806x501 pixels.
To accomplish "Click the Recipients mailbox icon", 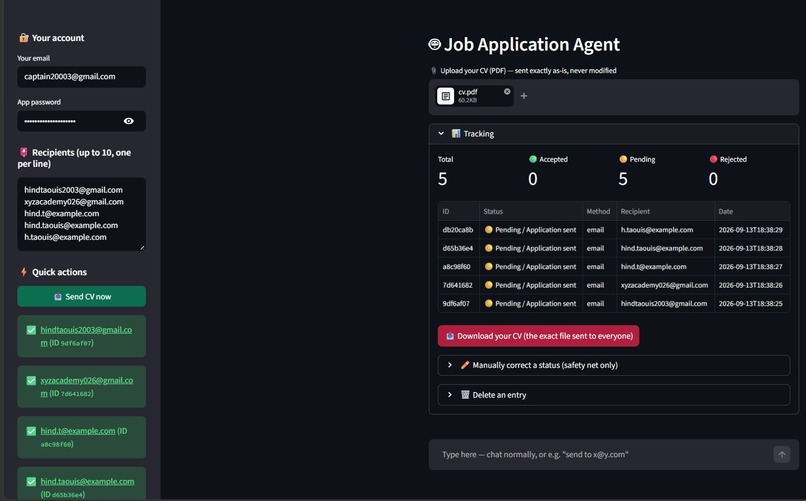I will point(24,152).
